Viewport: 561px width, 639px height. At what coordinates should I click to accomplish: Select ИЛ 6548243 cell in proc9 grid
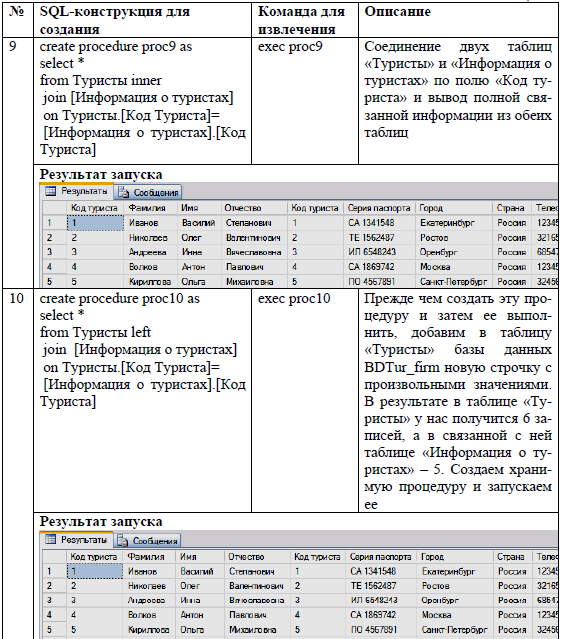(379, 252)
